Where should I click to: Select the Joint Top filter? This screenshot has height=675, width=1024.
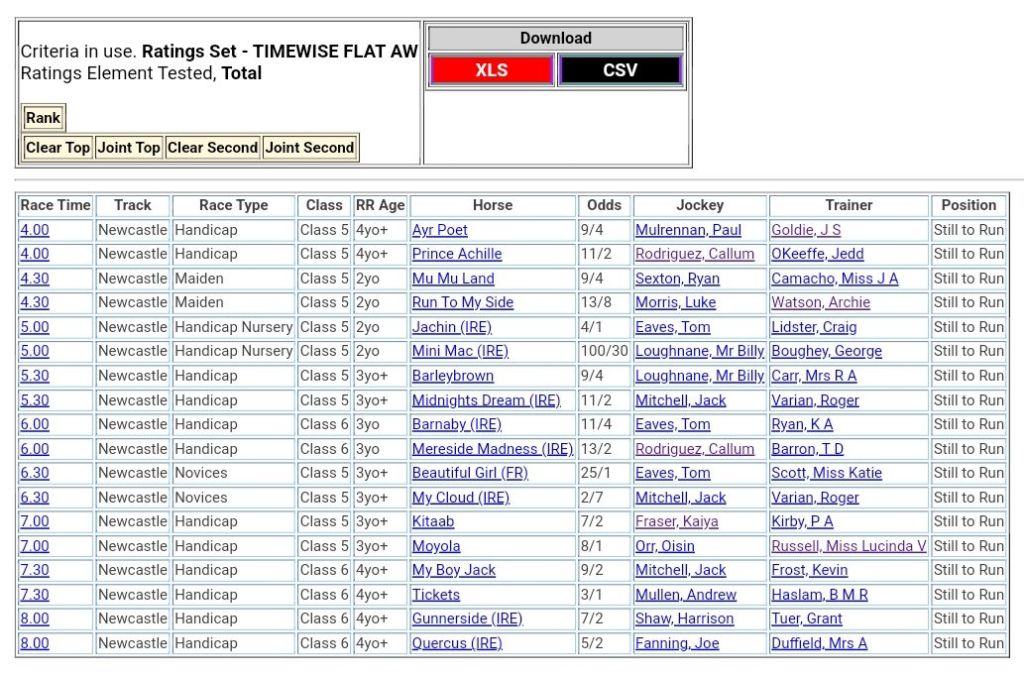click(128, 147)
